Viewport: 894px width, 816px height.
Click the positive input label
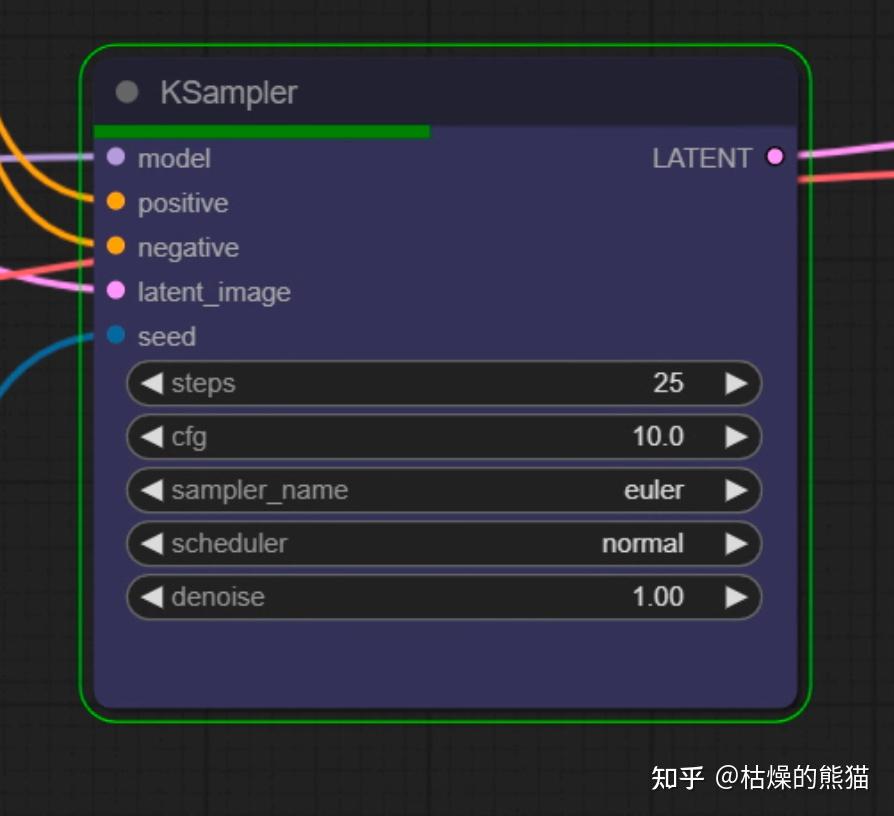click(184, 204)
